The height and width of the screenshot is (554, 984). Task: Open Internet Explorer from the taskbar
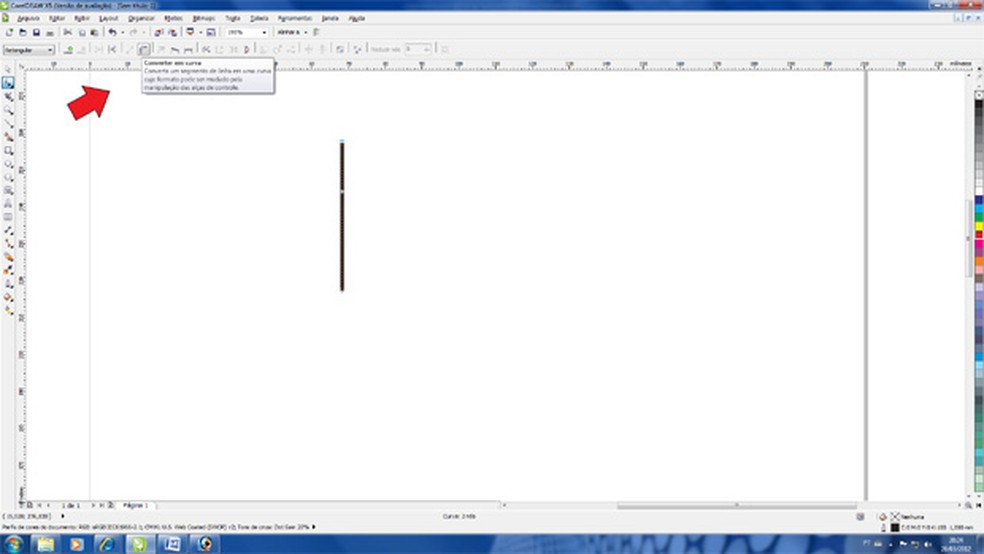point(107,544)
